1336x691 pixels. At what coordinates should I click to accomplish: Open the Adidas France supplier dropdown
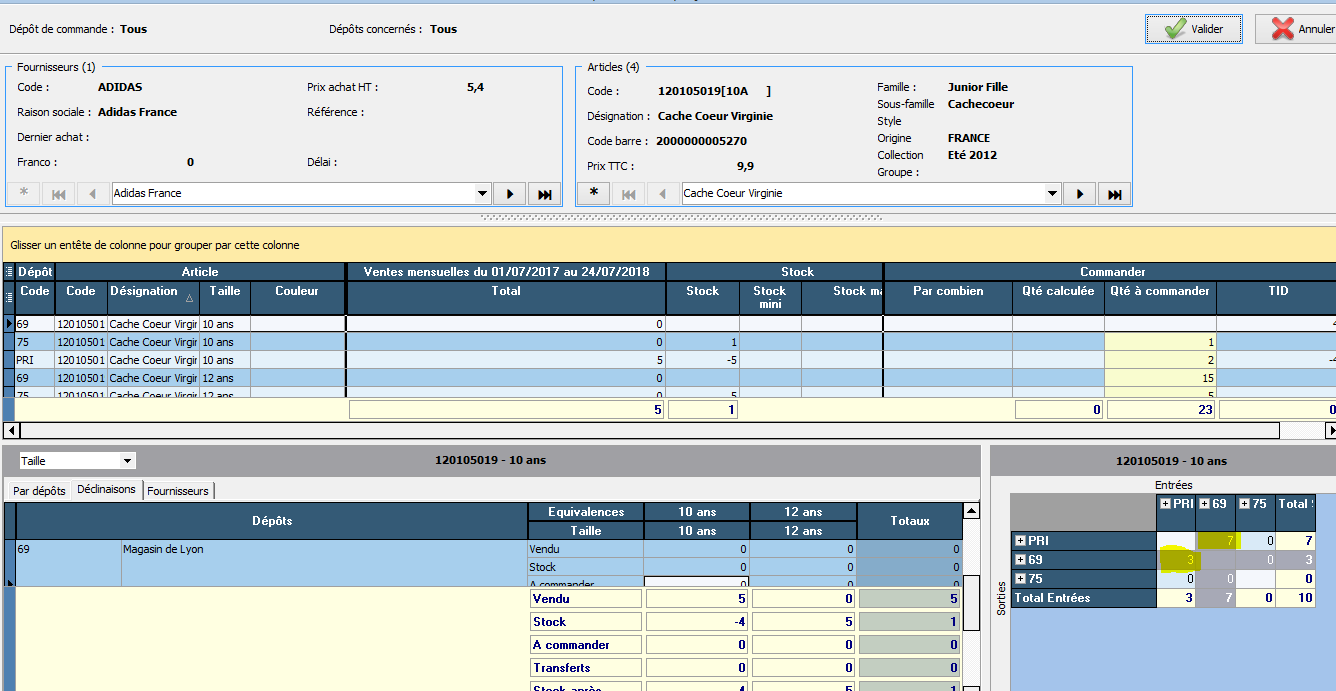click(x=482, y=194)
